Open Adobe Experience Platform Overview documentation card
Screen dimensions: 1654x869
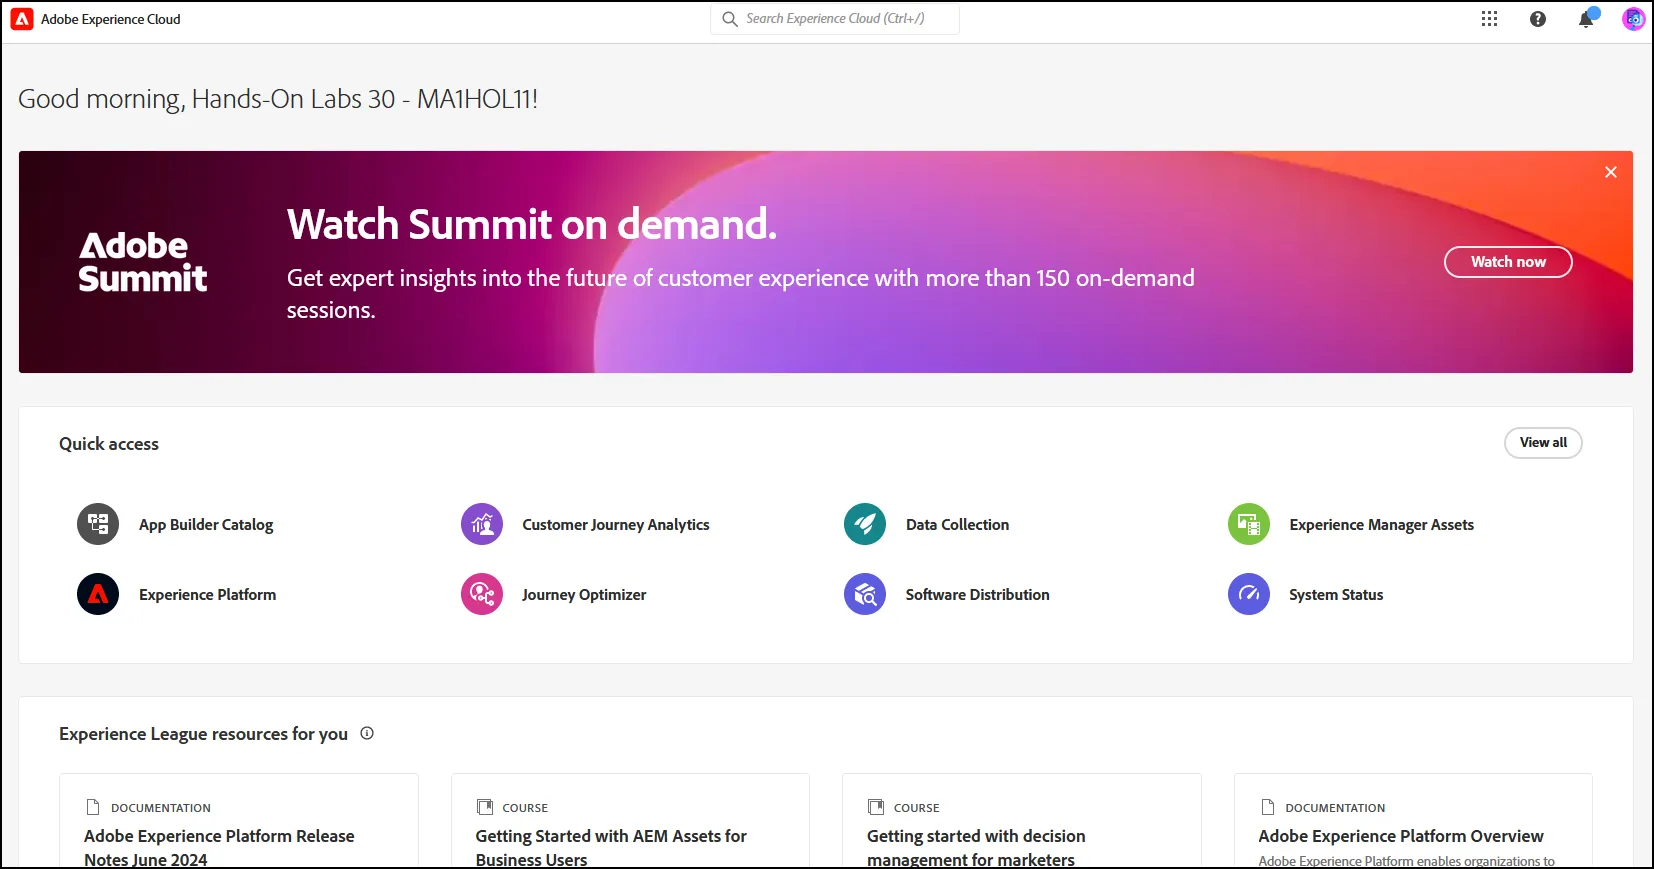1413,821
